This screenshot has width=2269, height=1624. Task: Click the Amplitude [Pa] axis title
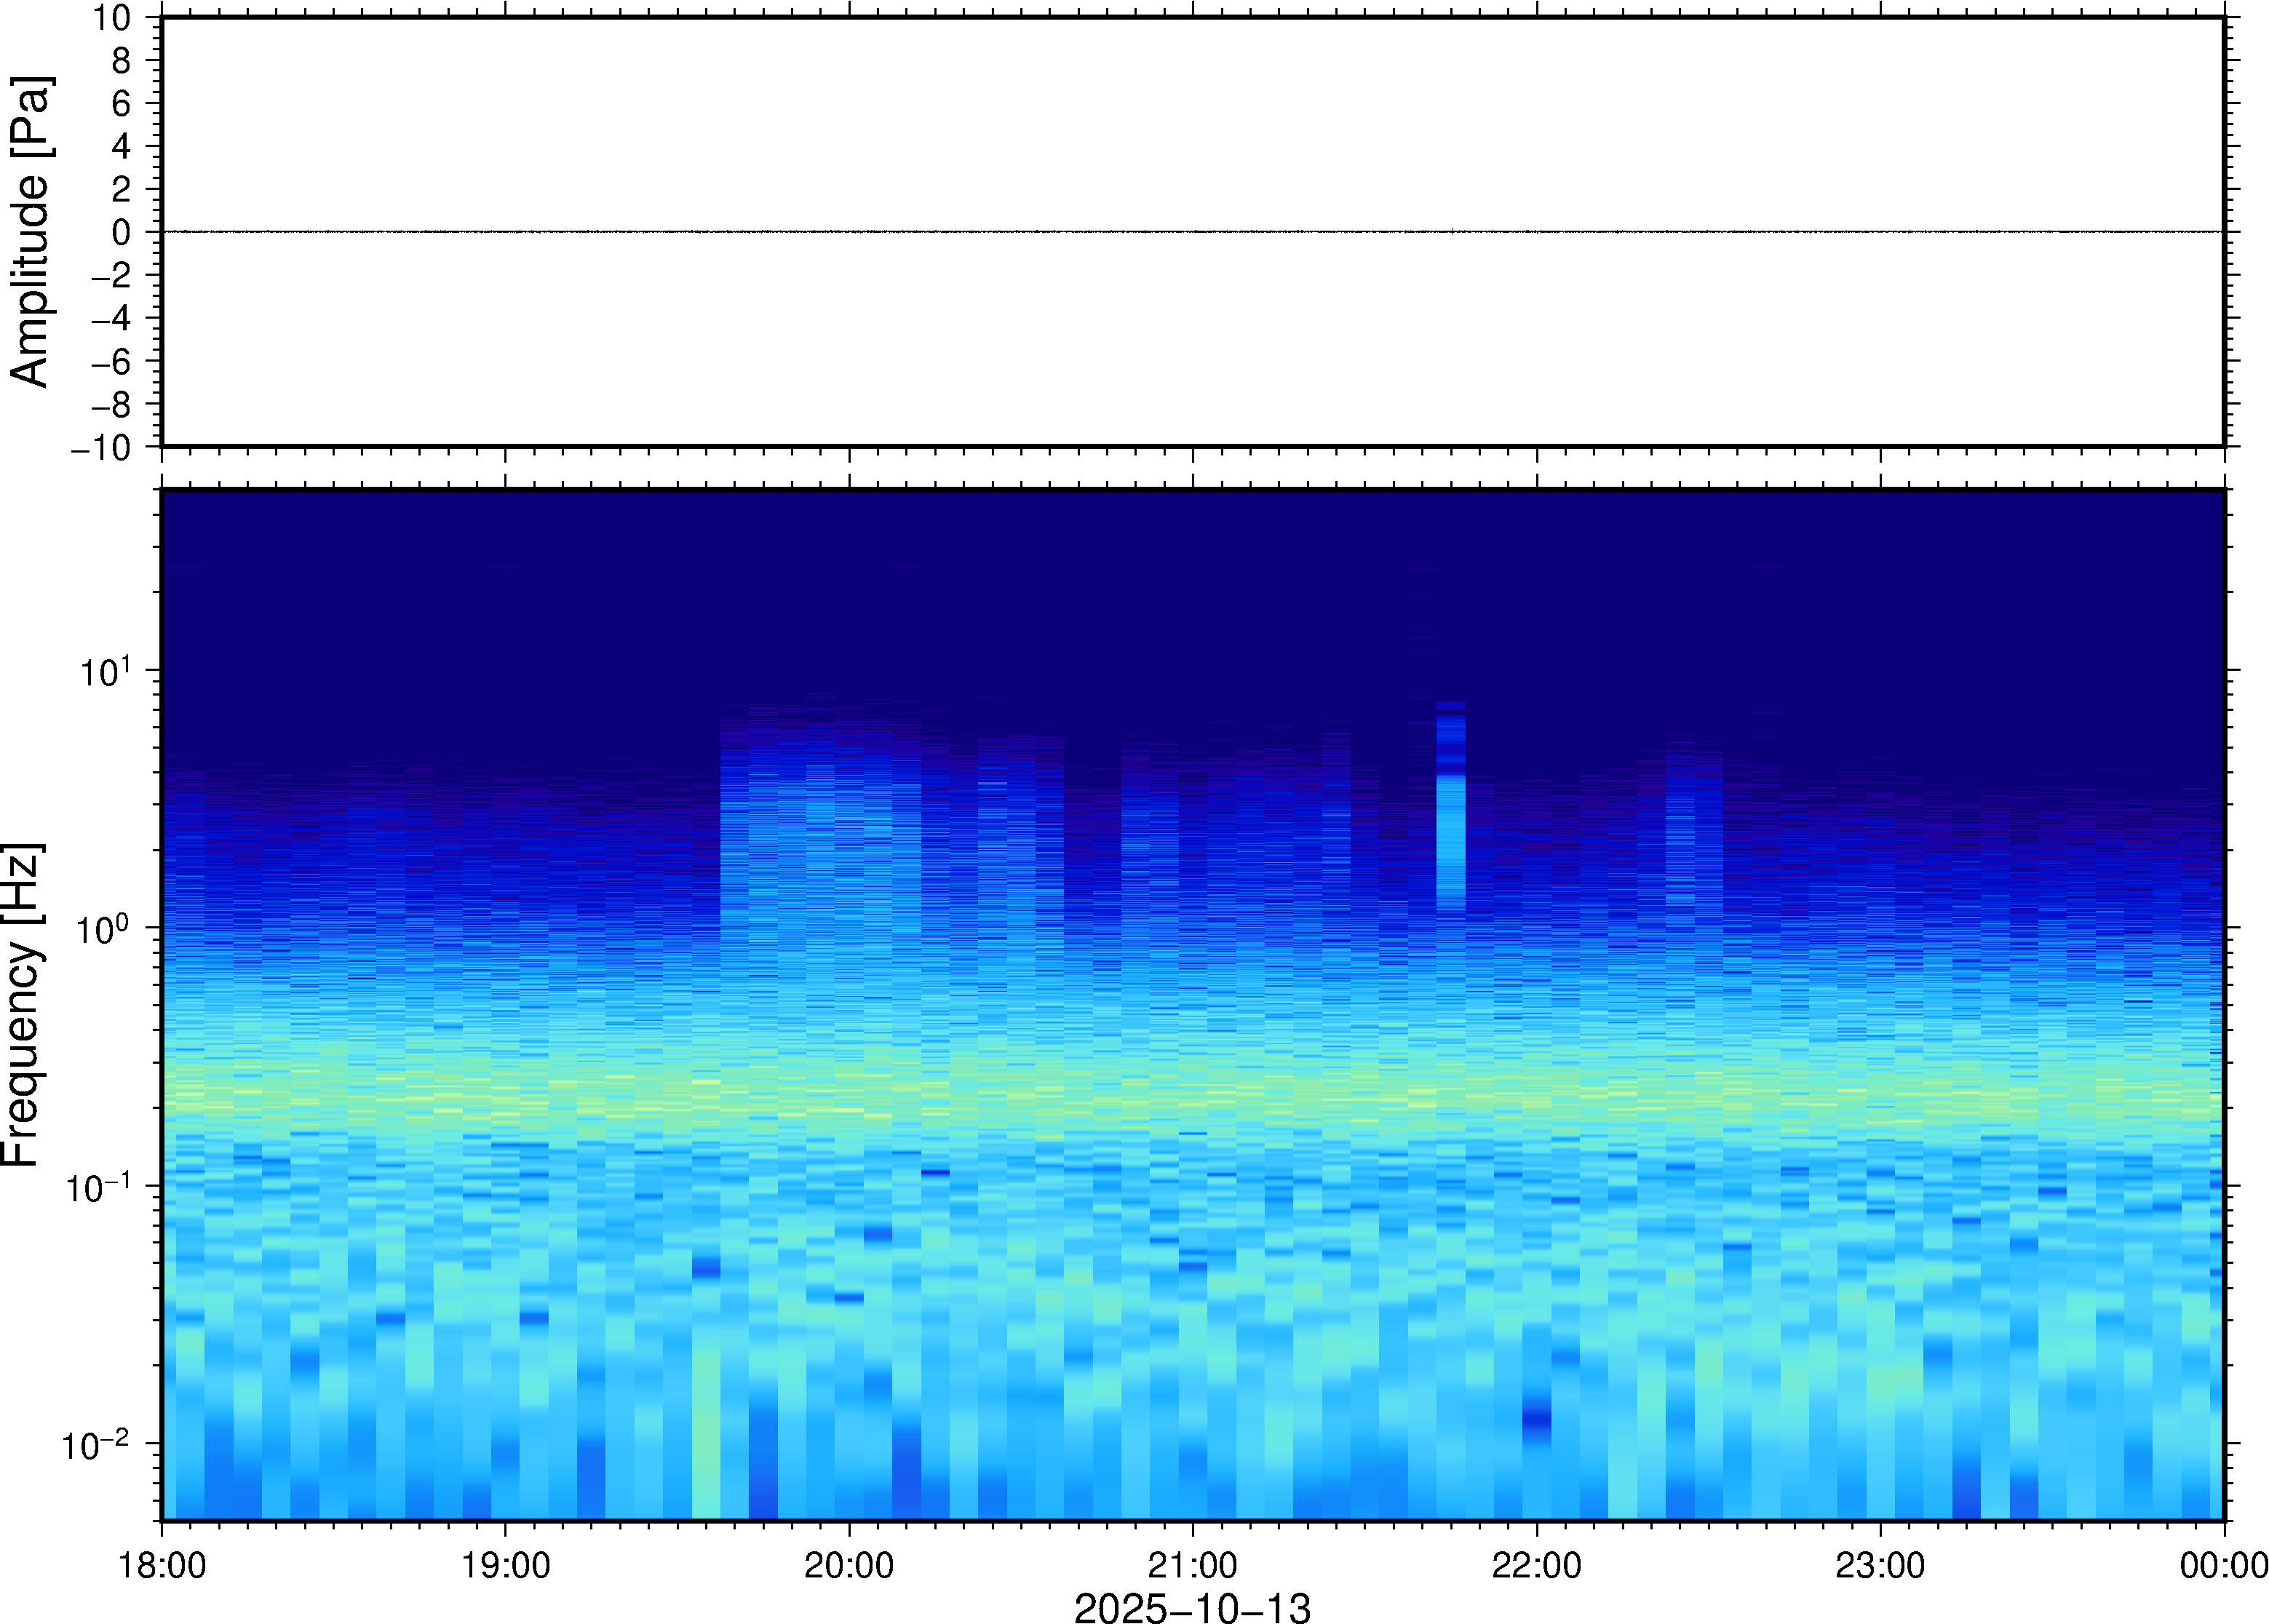click(30, 232)
